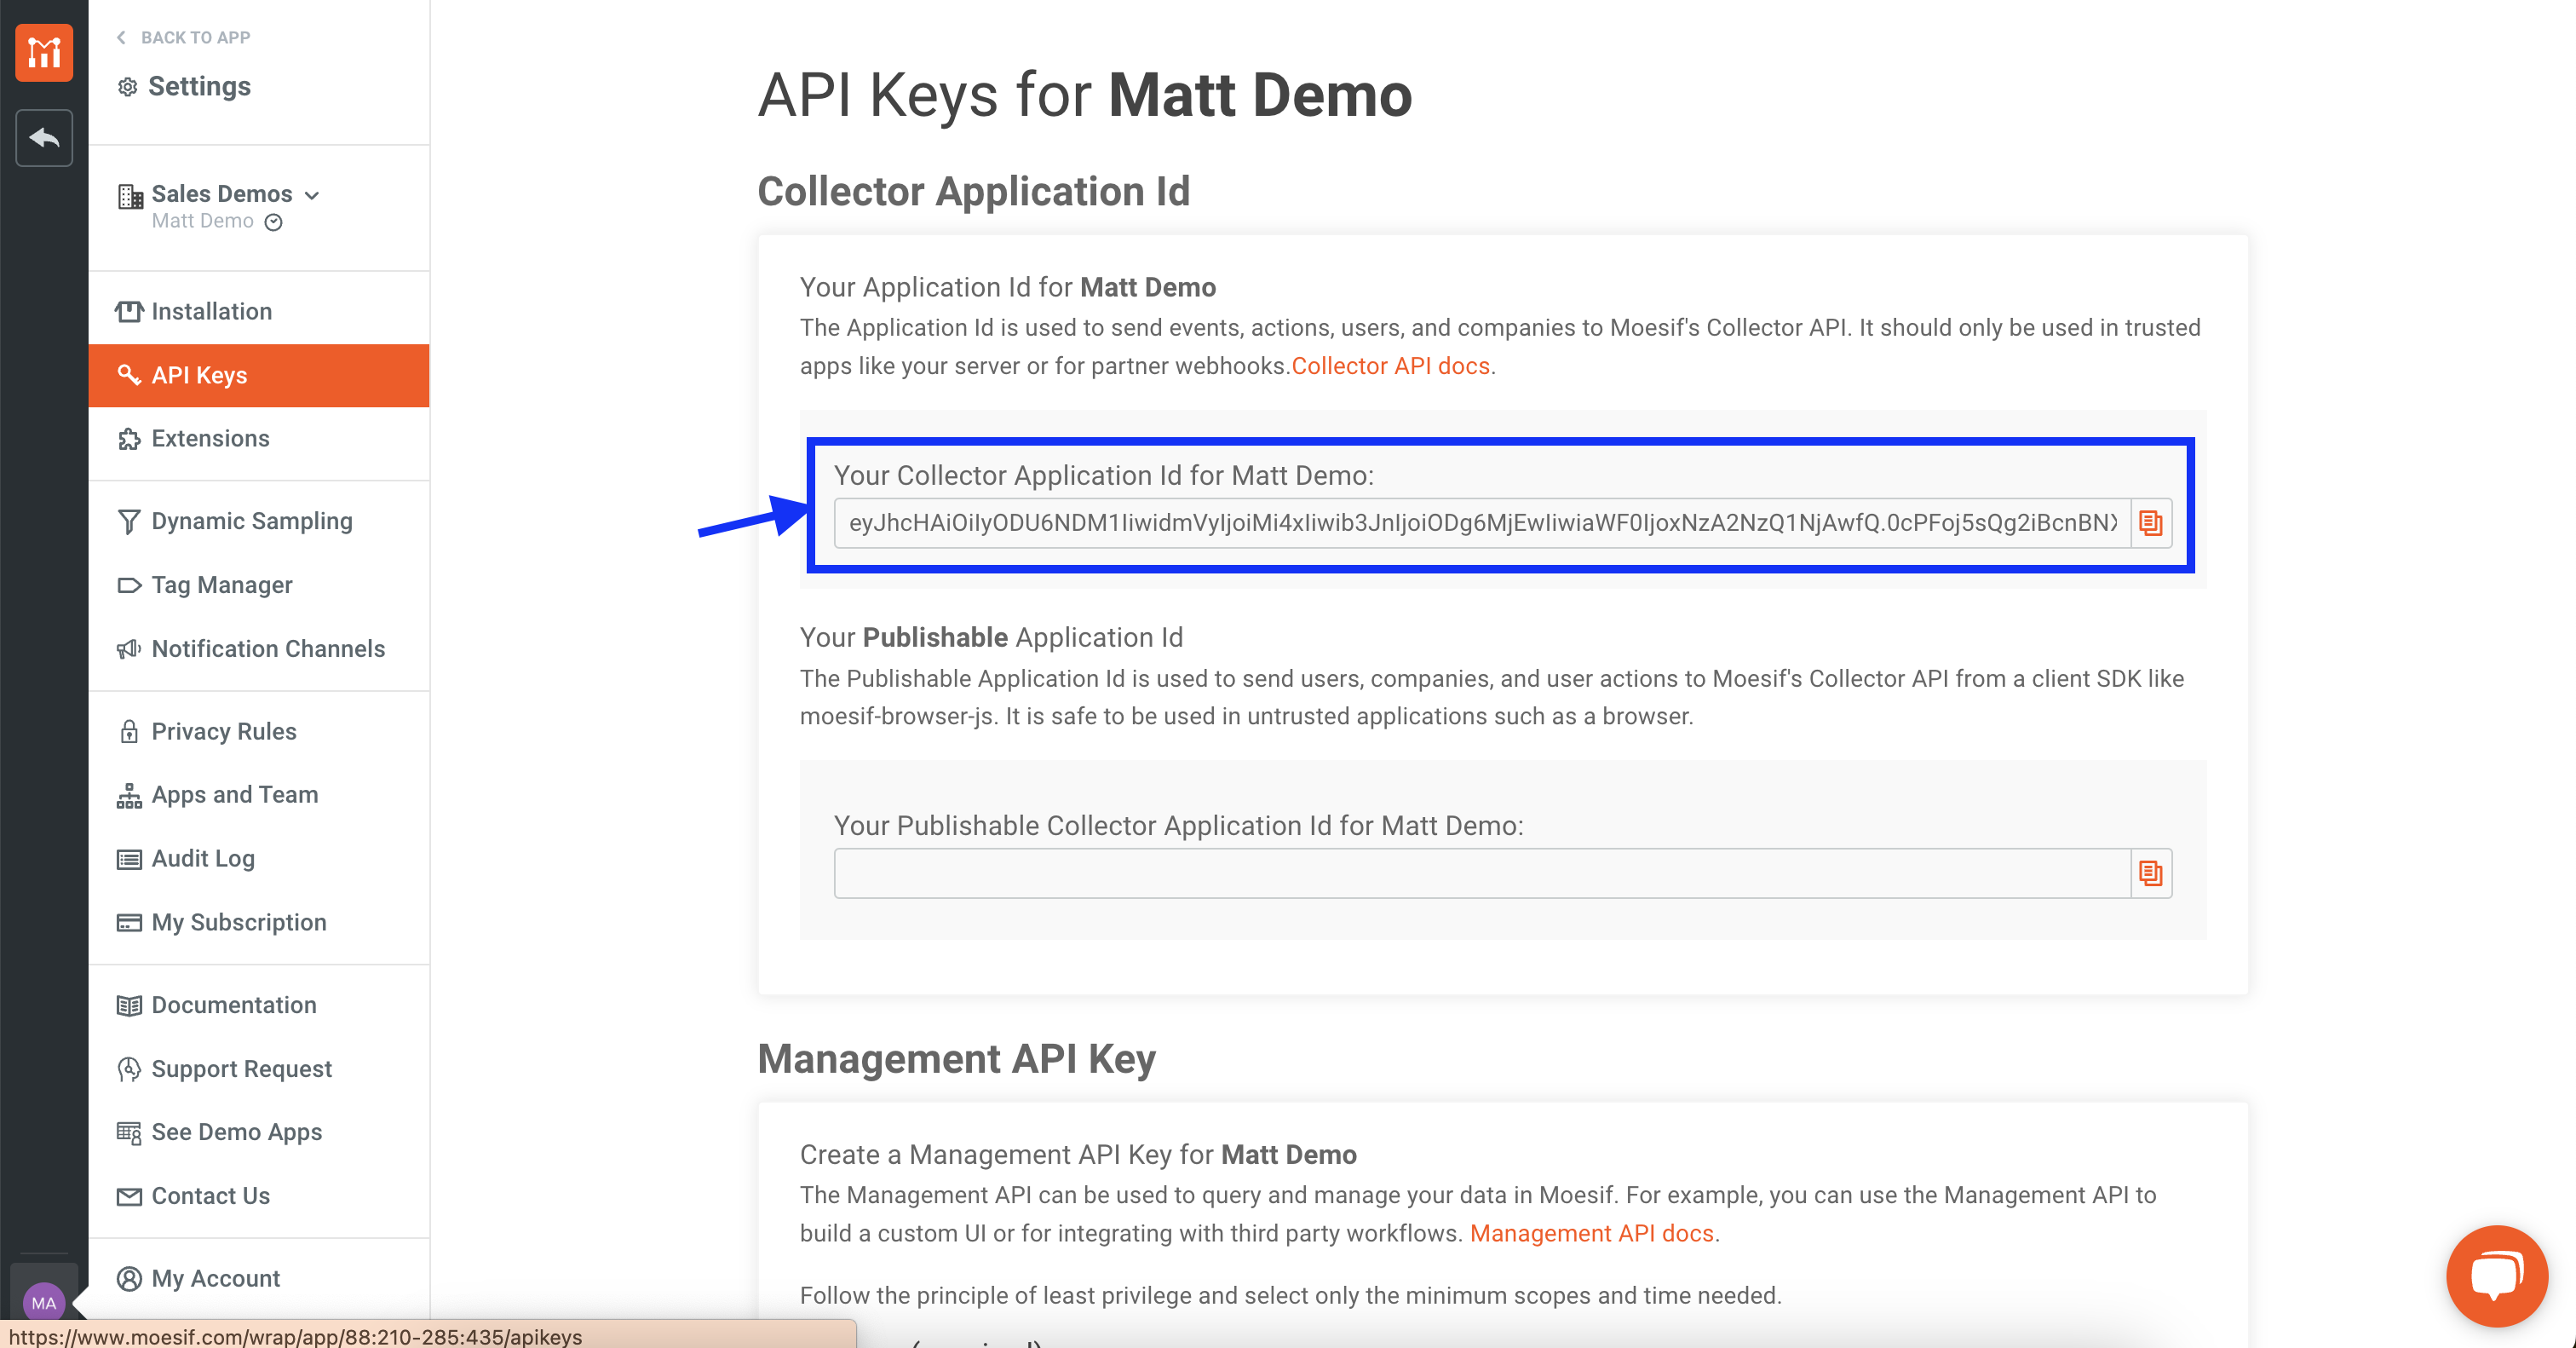
Task: Click the MA avatar at bottom left
Action: point(44,1303)
